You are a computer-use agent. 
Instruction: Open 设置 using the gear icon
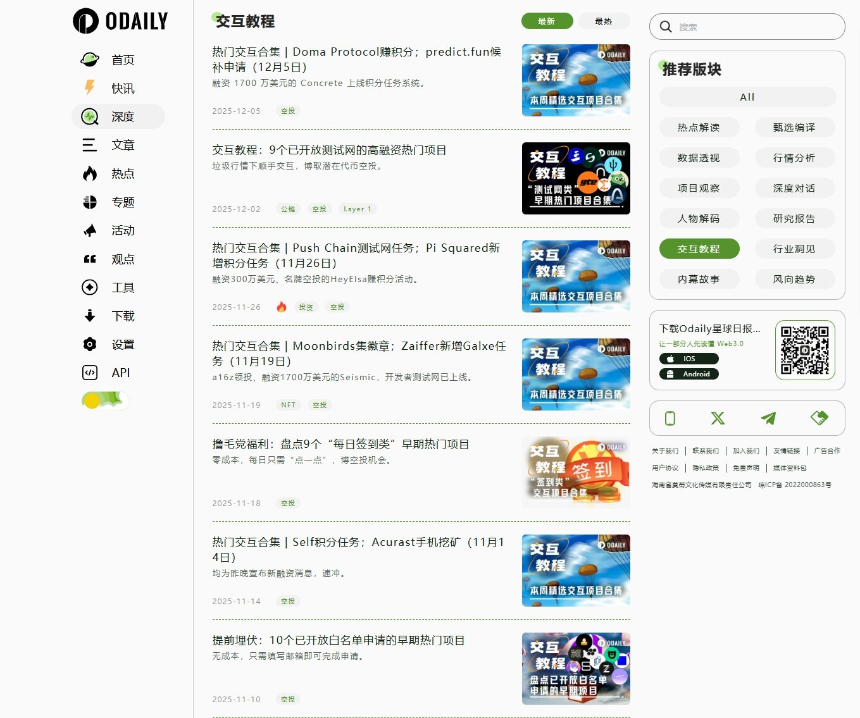tap(87, 345)
